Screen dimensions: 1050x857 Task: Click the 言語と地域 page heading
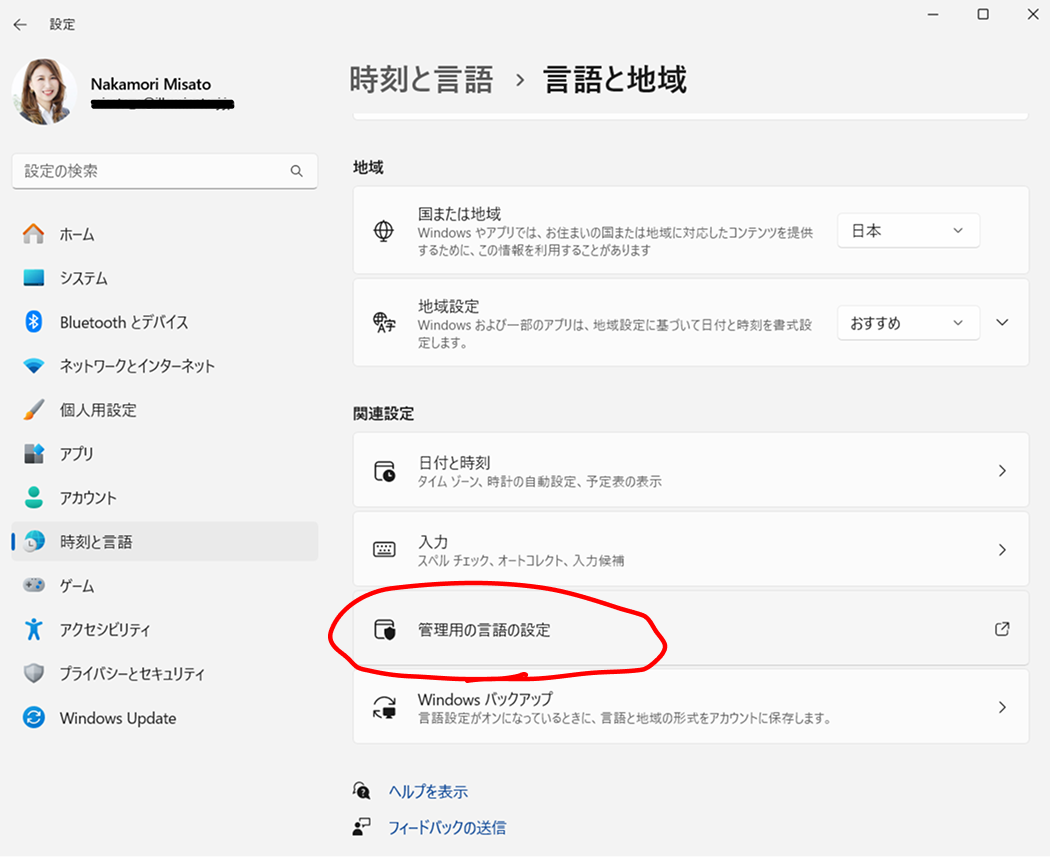(x=615, y=80)
